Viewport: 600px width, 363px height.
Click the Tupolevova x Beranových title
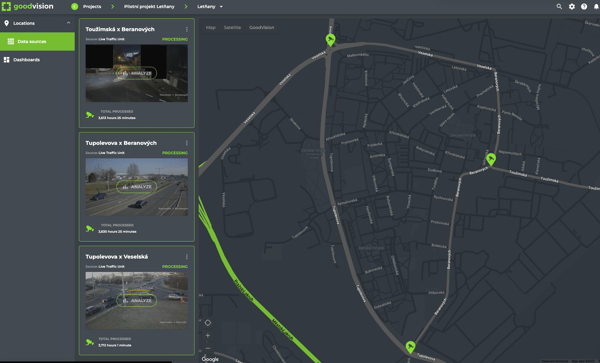(121, 143)
